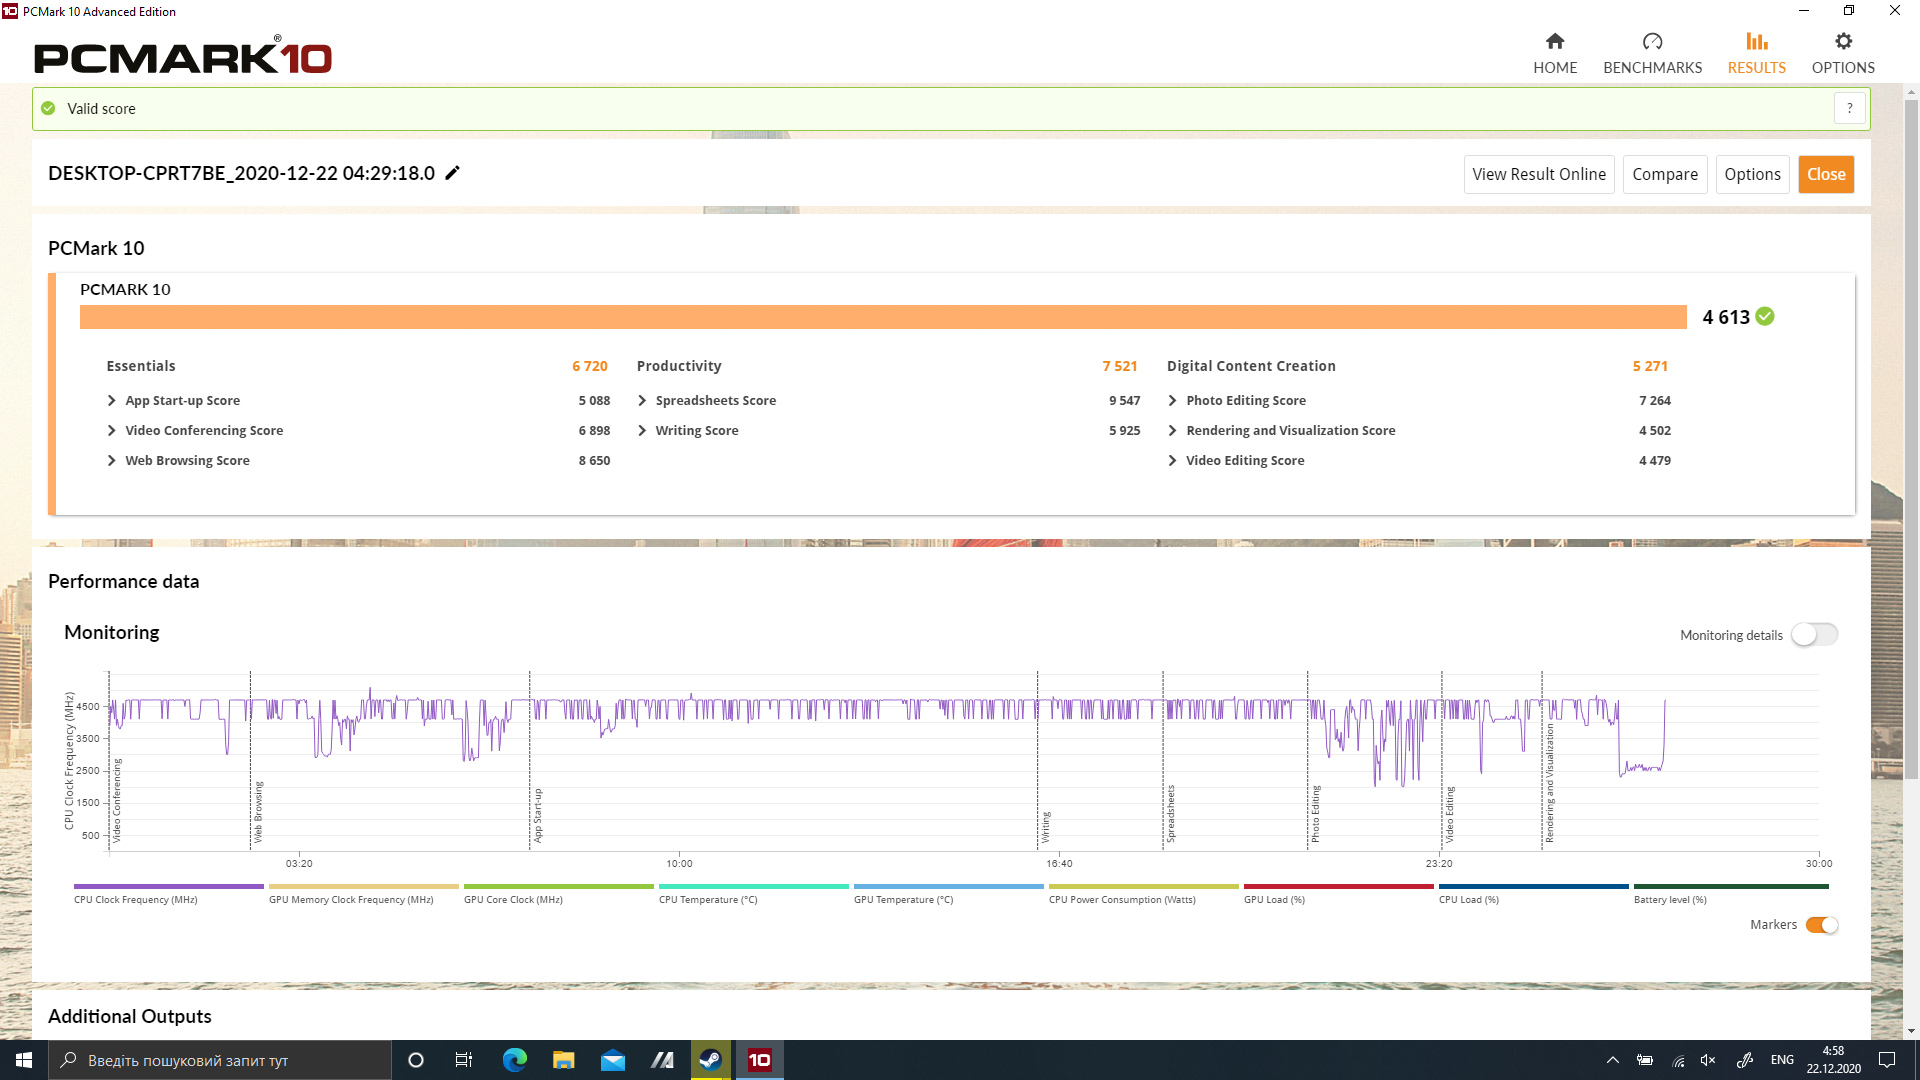Image resolution: width=1920 pixels, height=1080 pixels.
Task: Click the Photo Editing timeline marker
Action: click(1315, 813)
